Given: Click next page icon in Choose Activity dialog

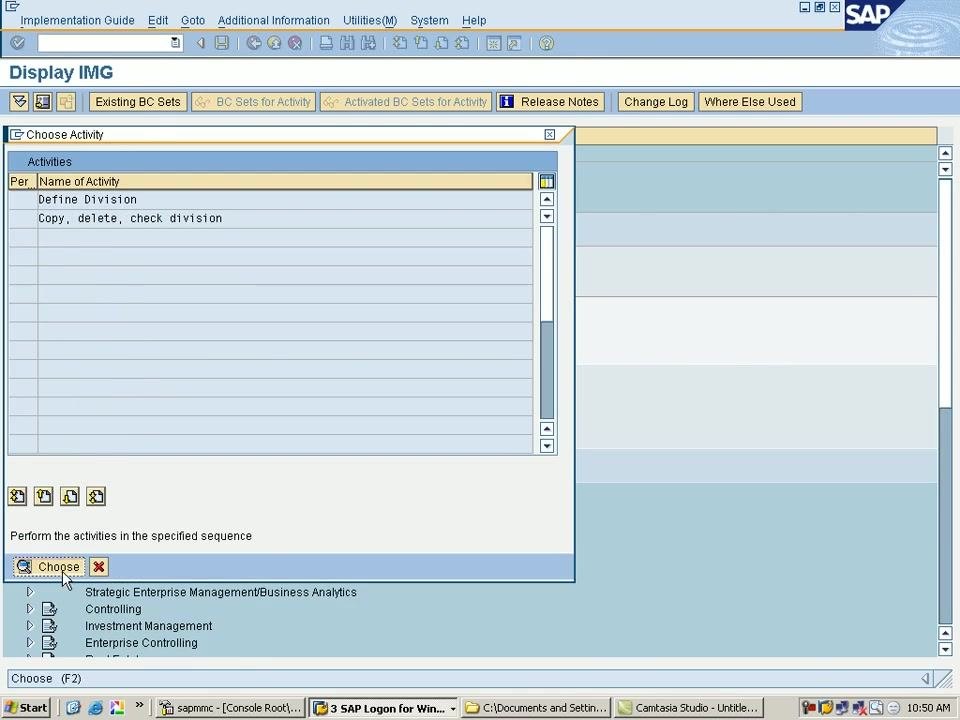Looking at the screenshot, I should point(70,496).
